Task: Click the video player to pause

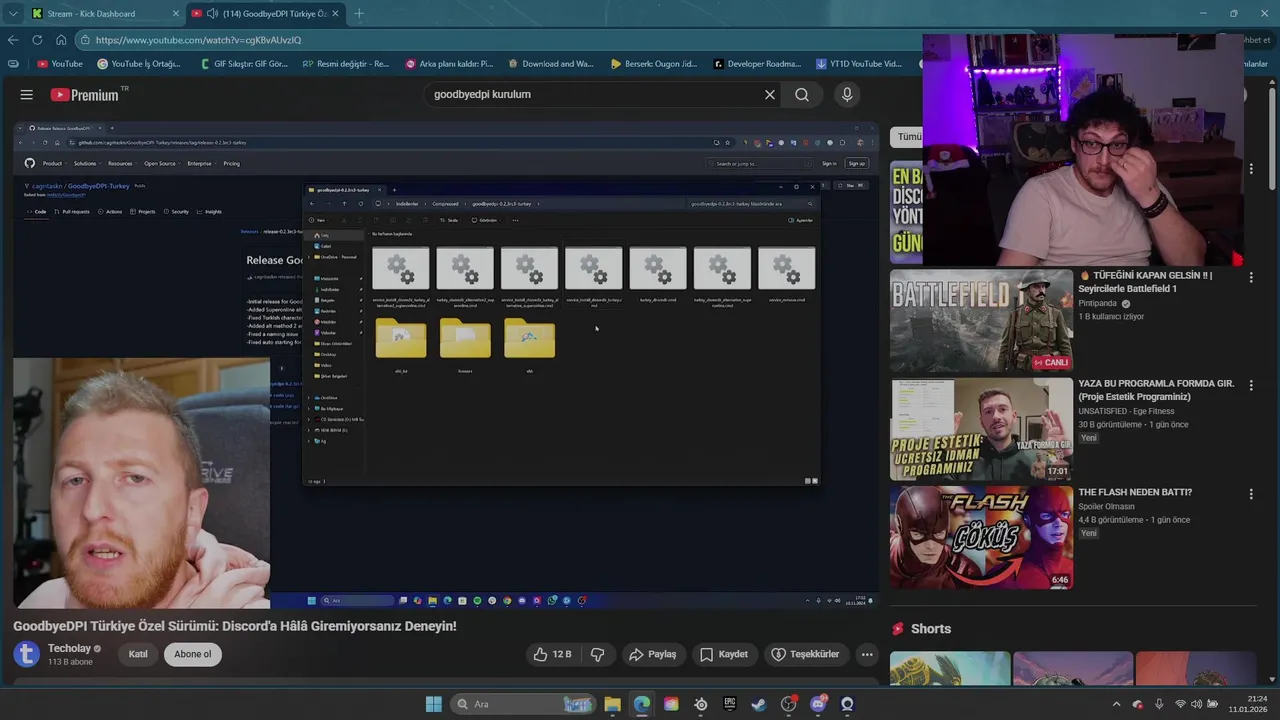Action: pyautogui.click(x=445, y=365)
